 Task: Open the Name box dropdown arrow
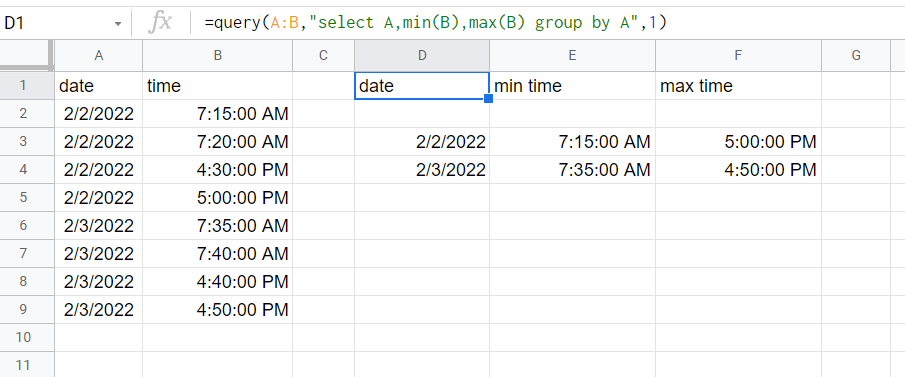point(118,24)
